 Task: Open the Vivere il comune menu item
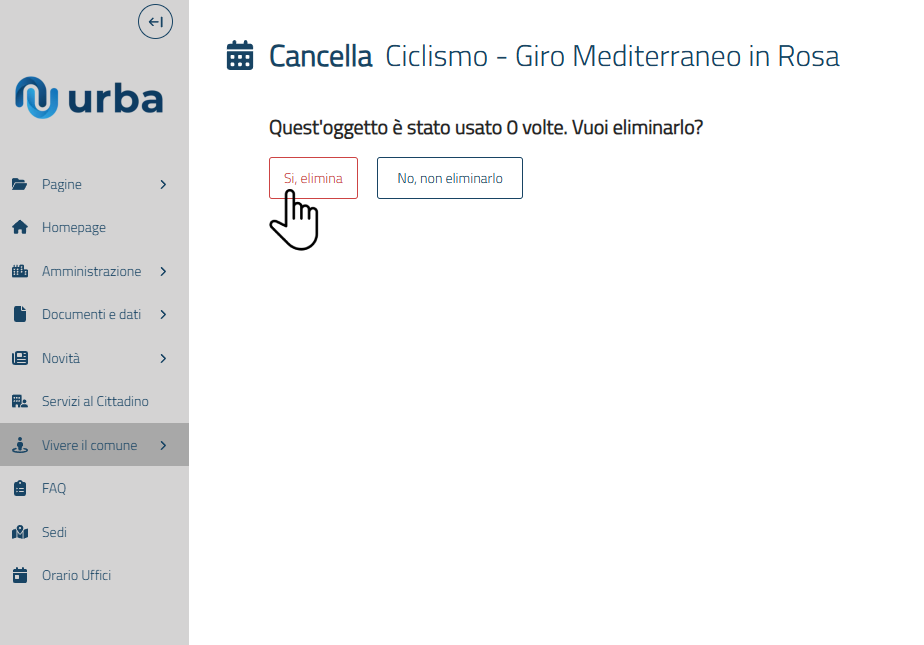(x=89, y=445)
